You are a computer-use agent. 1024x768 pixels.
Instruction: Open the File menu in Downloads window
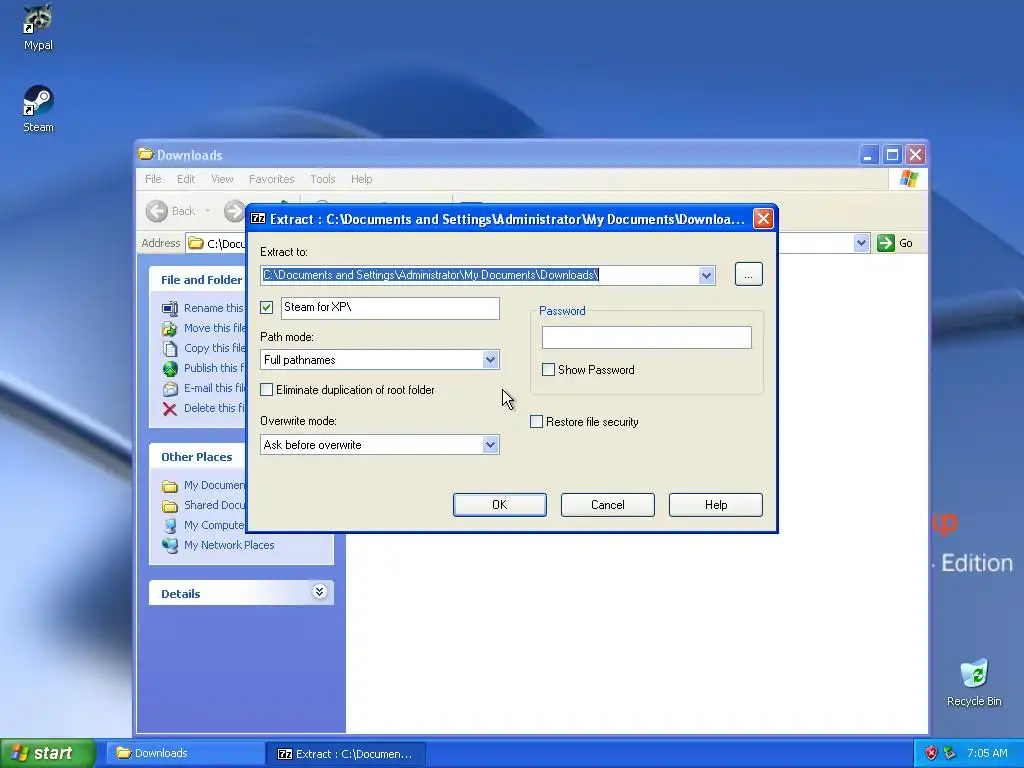[153, 179]
